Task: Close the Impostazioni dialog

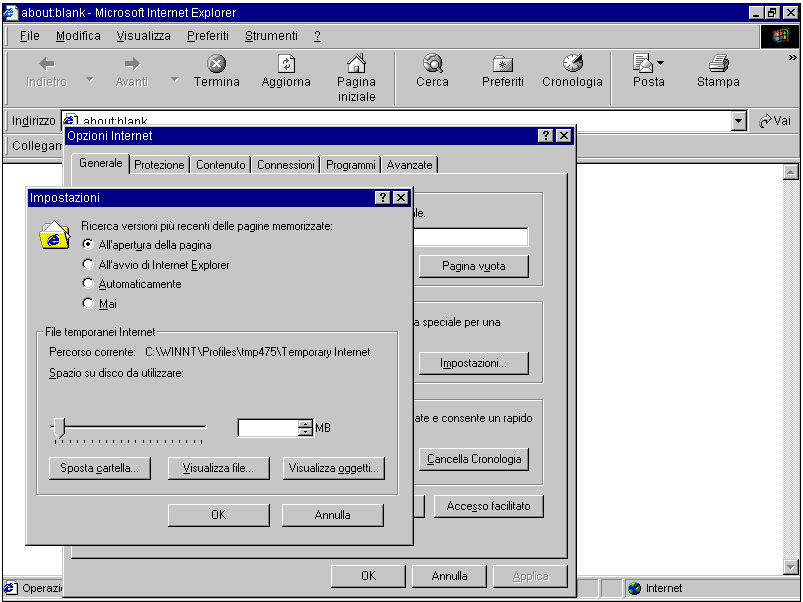Action: tap(401, 198)
